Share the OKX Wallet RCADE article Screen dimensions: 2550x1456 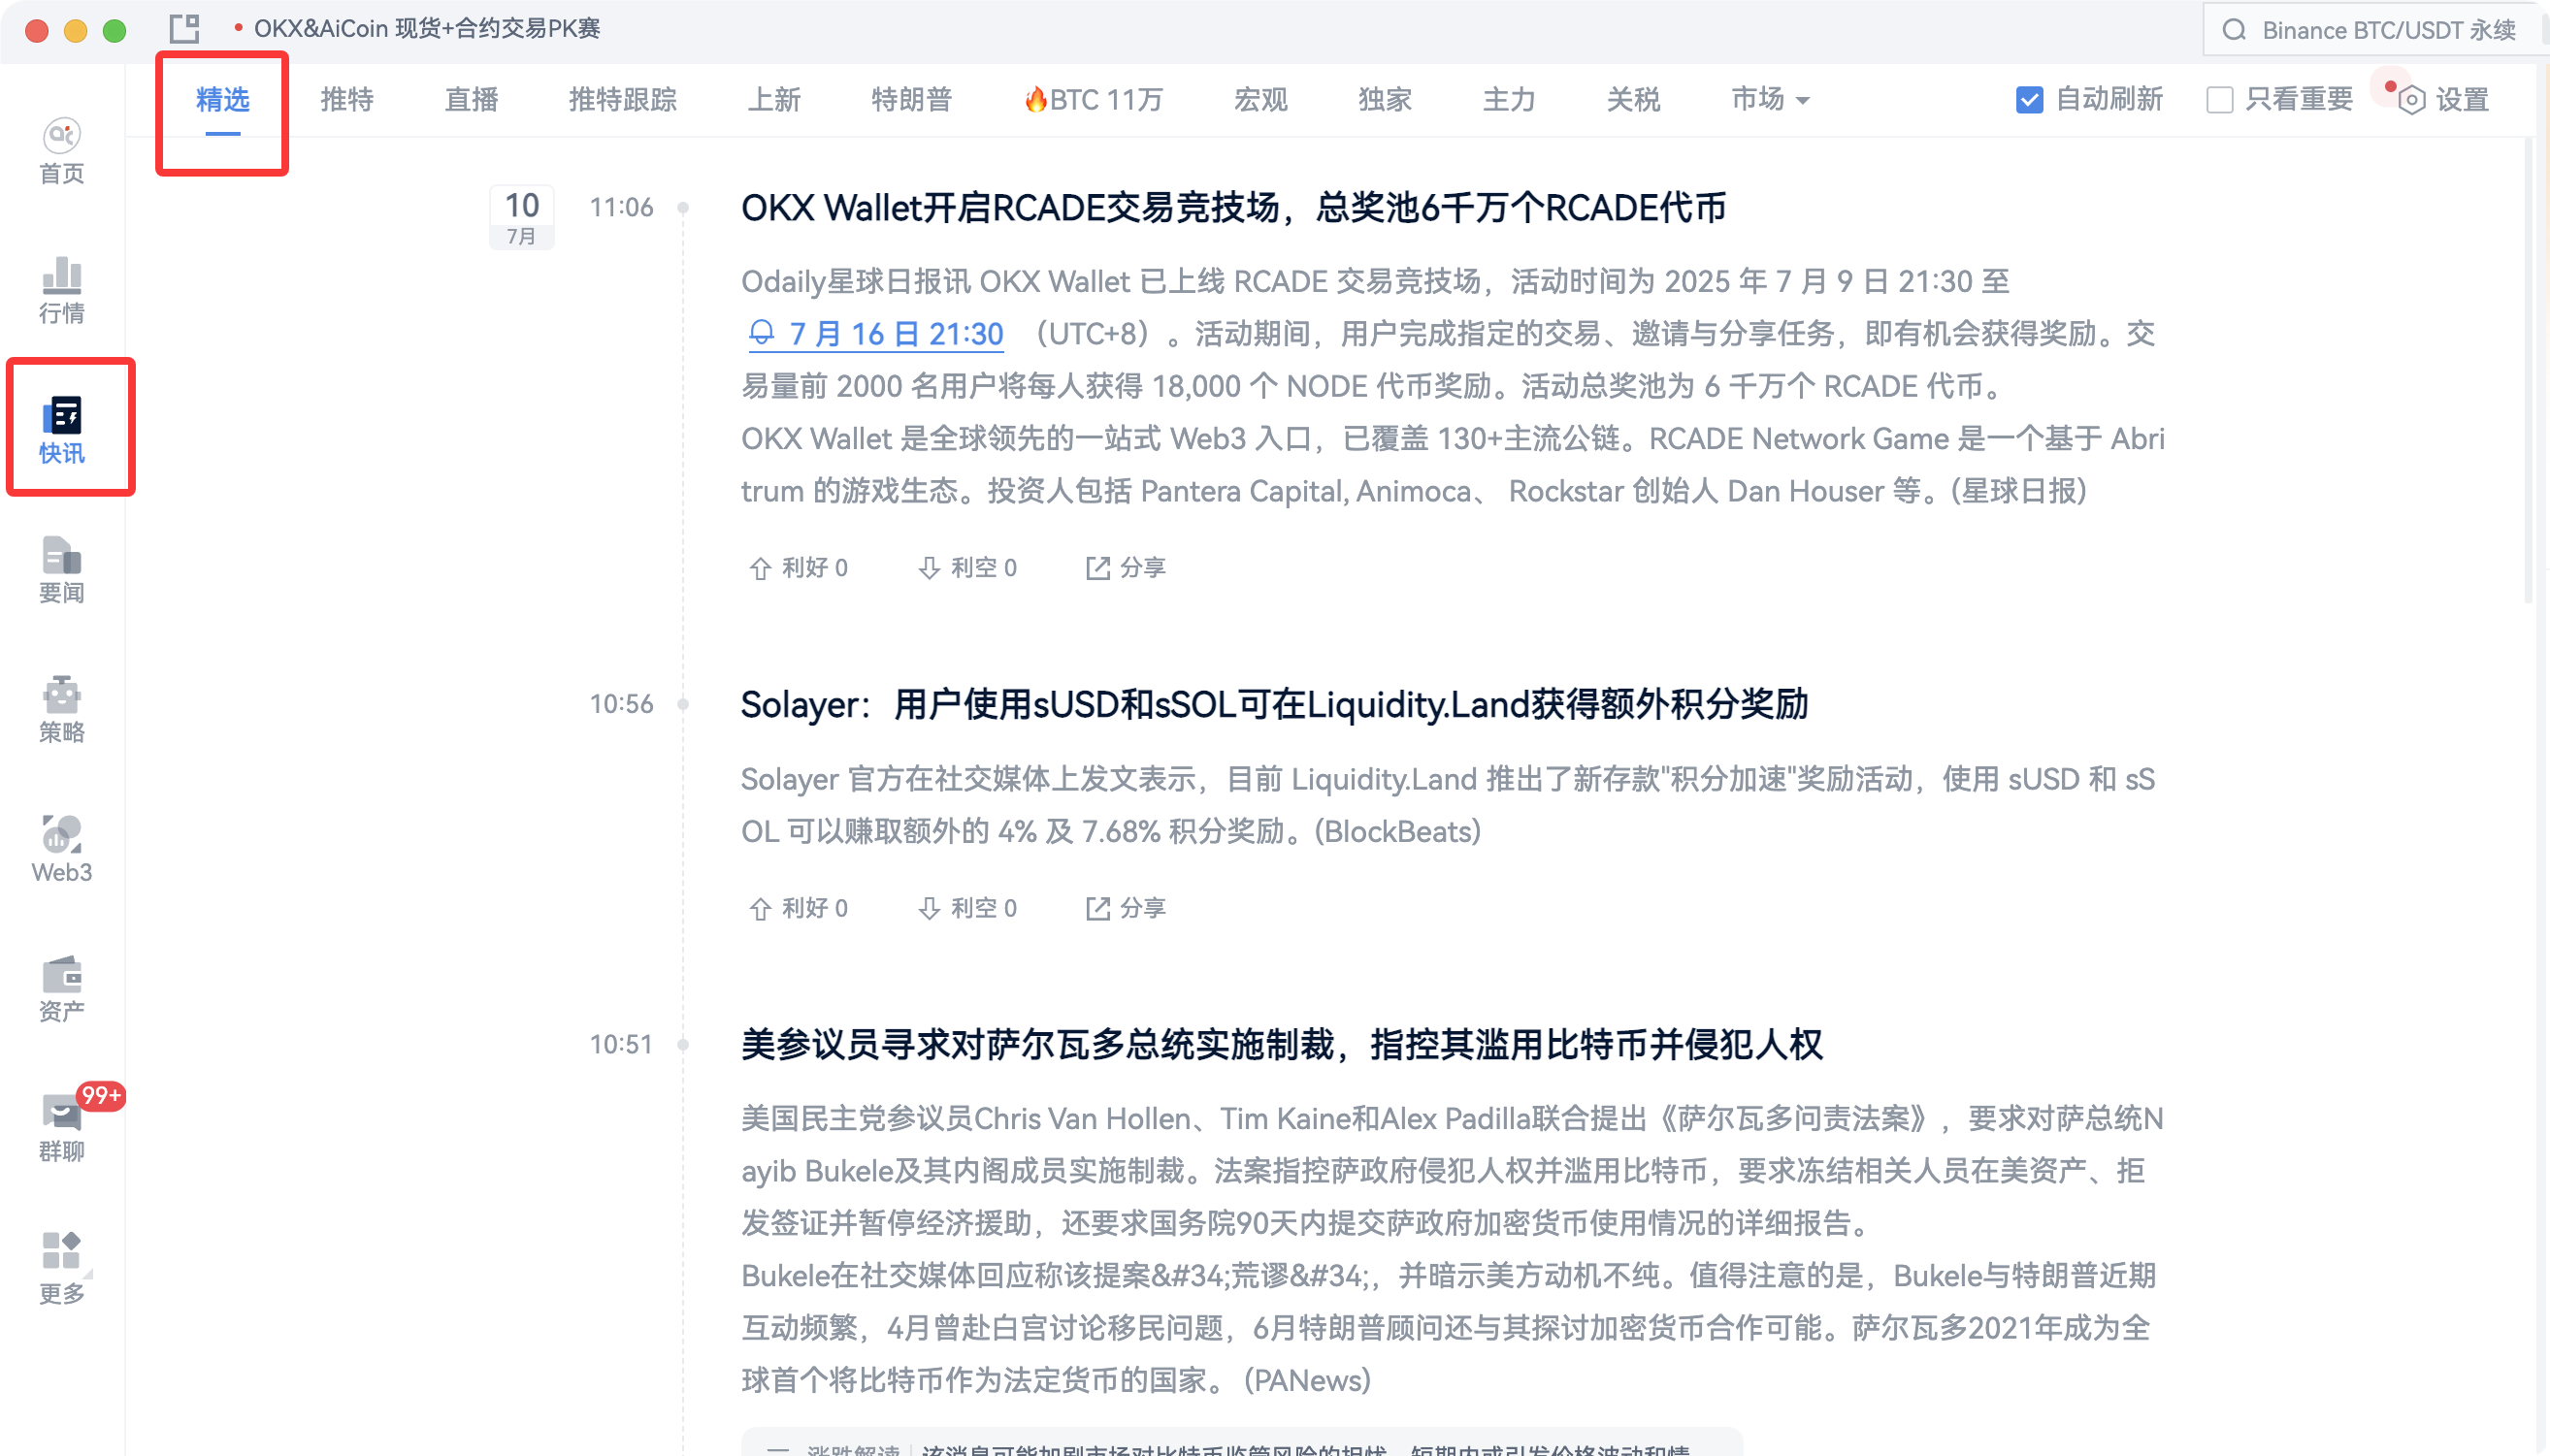pyautogui.click(x=1126, y=568)
